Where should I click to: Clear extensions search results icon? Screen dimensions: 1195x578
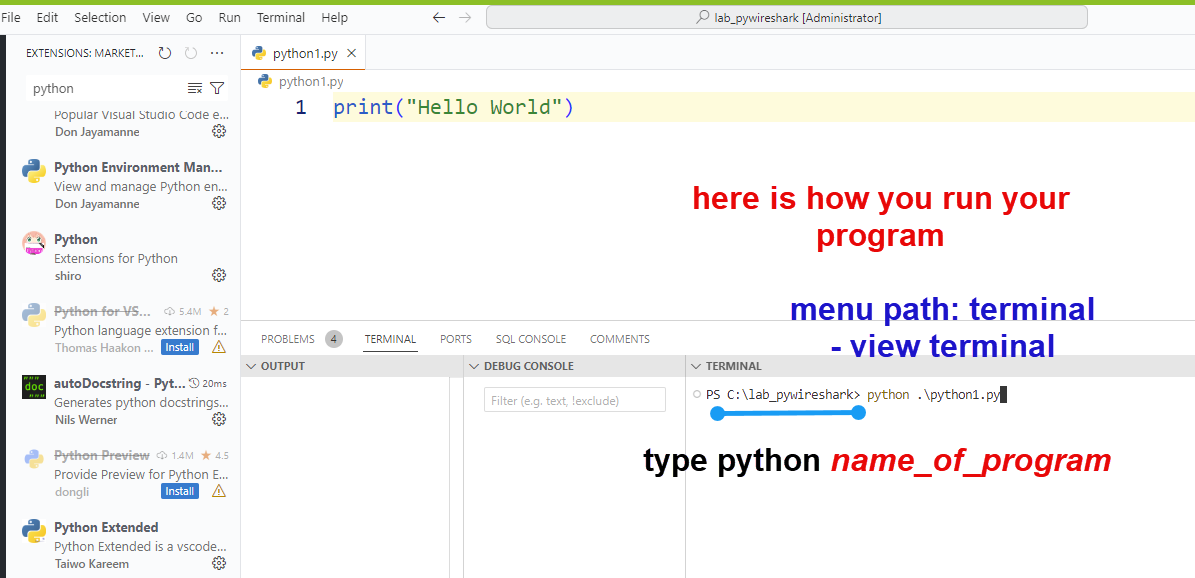pyautogui.click(x=195, y=88)
